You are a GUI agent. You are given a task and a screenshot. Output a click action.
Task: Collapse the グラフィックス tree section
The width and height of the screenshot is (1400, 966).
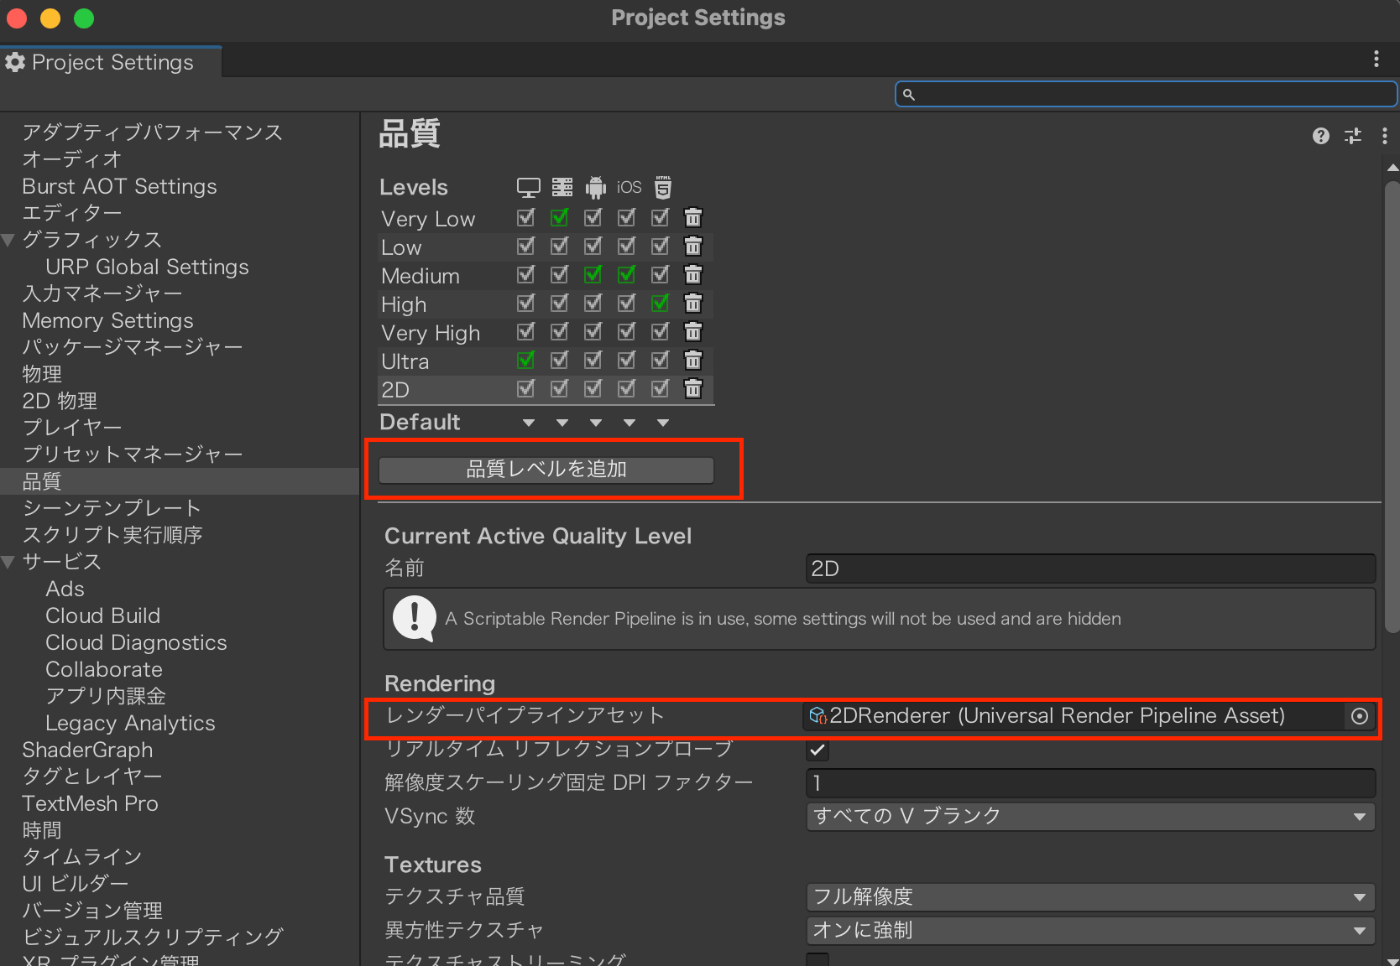click(8, 240)
